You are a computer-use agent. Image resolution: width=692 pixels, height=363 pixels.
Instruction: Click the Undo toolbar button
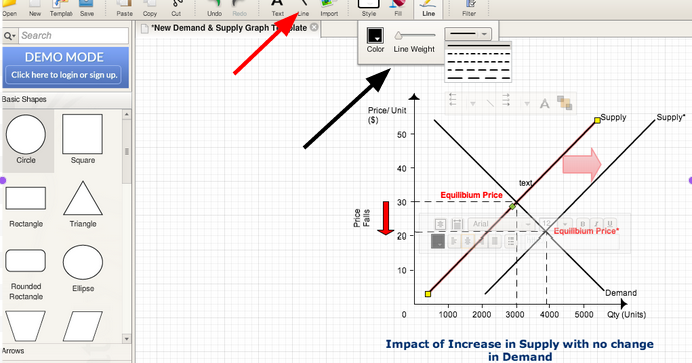214,8
